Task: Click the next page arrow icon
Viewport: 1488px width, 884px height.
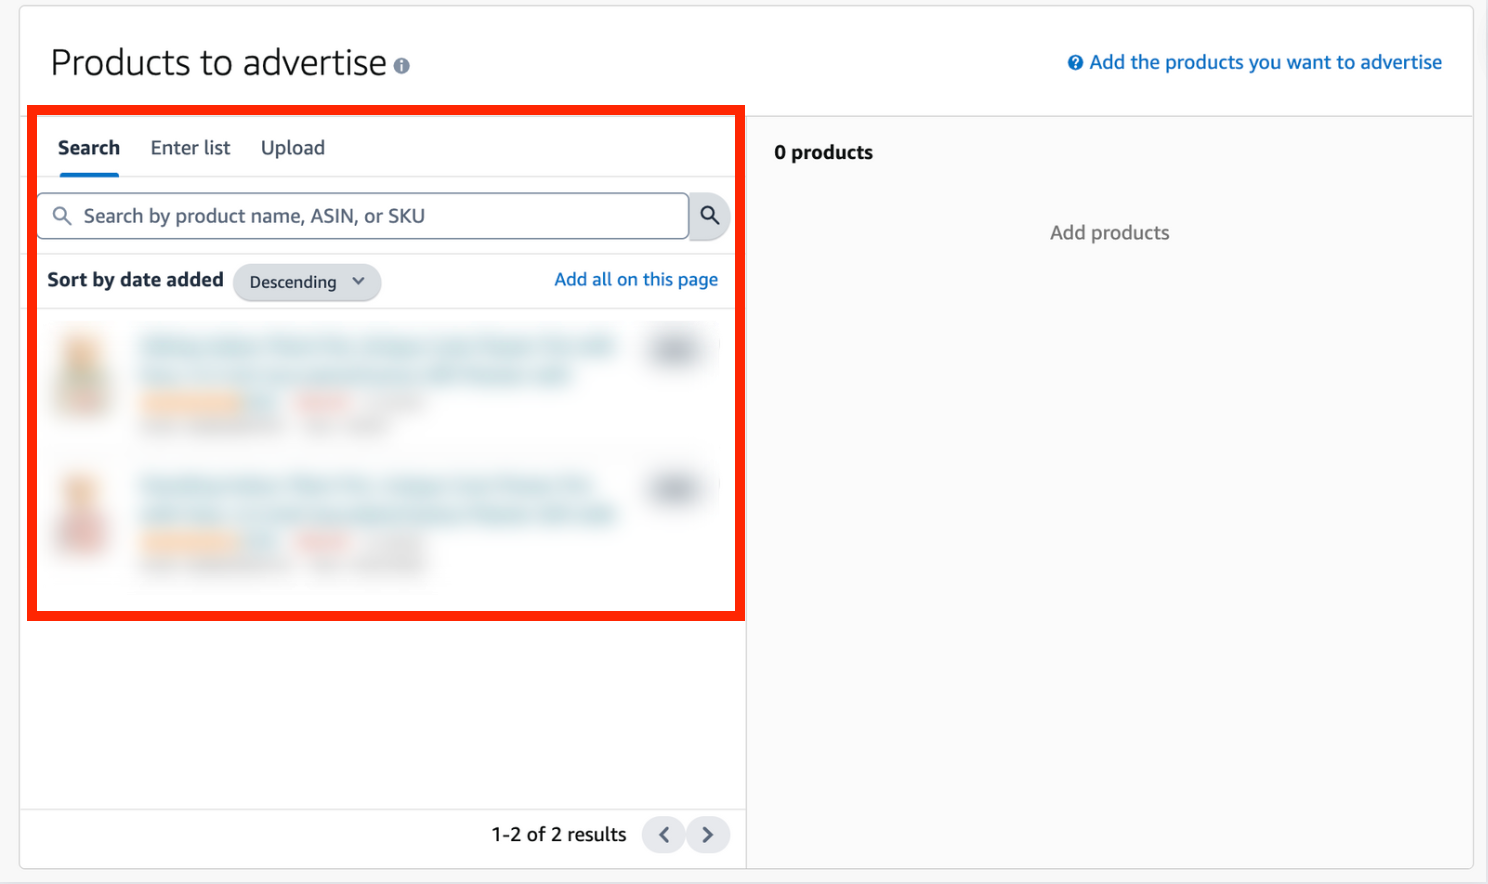Action: point(708,834)
